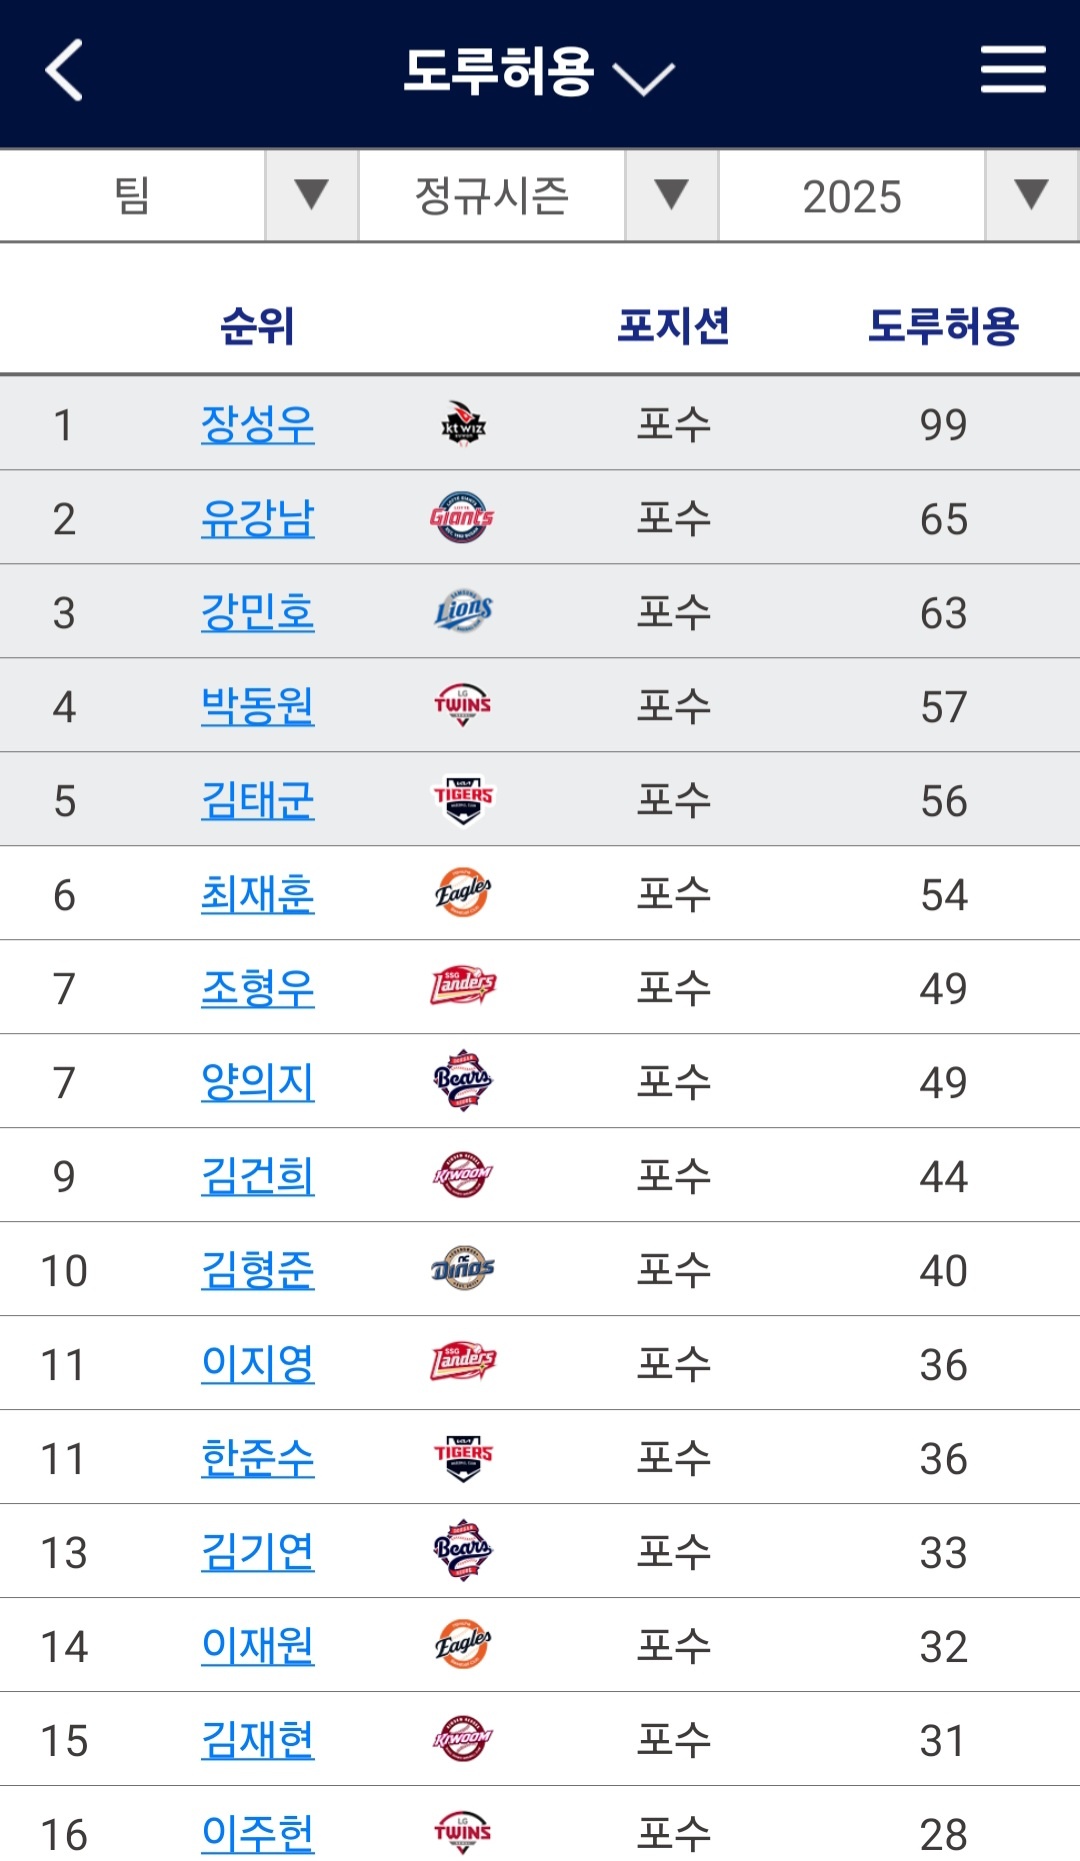Image resolution: width=1080 pixels, height=1861 pixels.
Task: Tap the Hanwha Eagles logo beside 최재훈
Action: click(x=463, y=894)
